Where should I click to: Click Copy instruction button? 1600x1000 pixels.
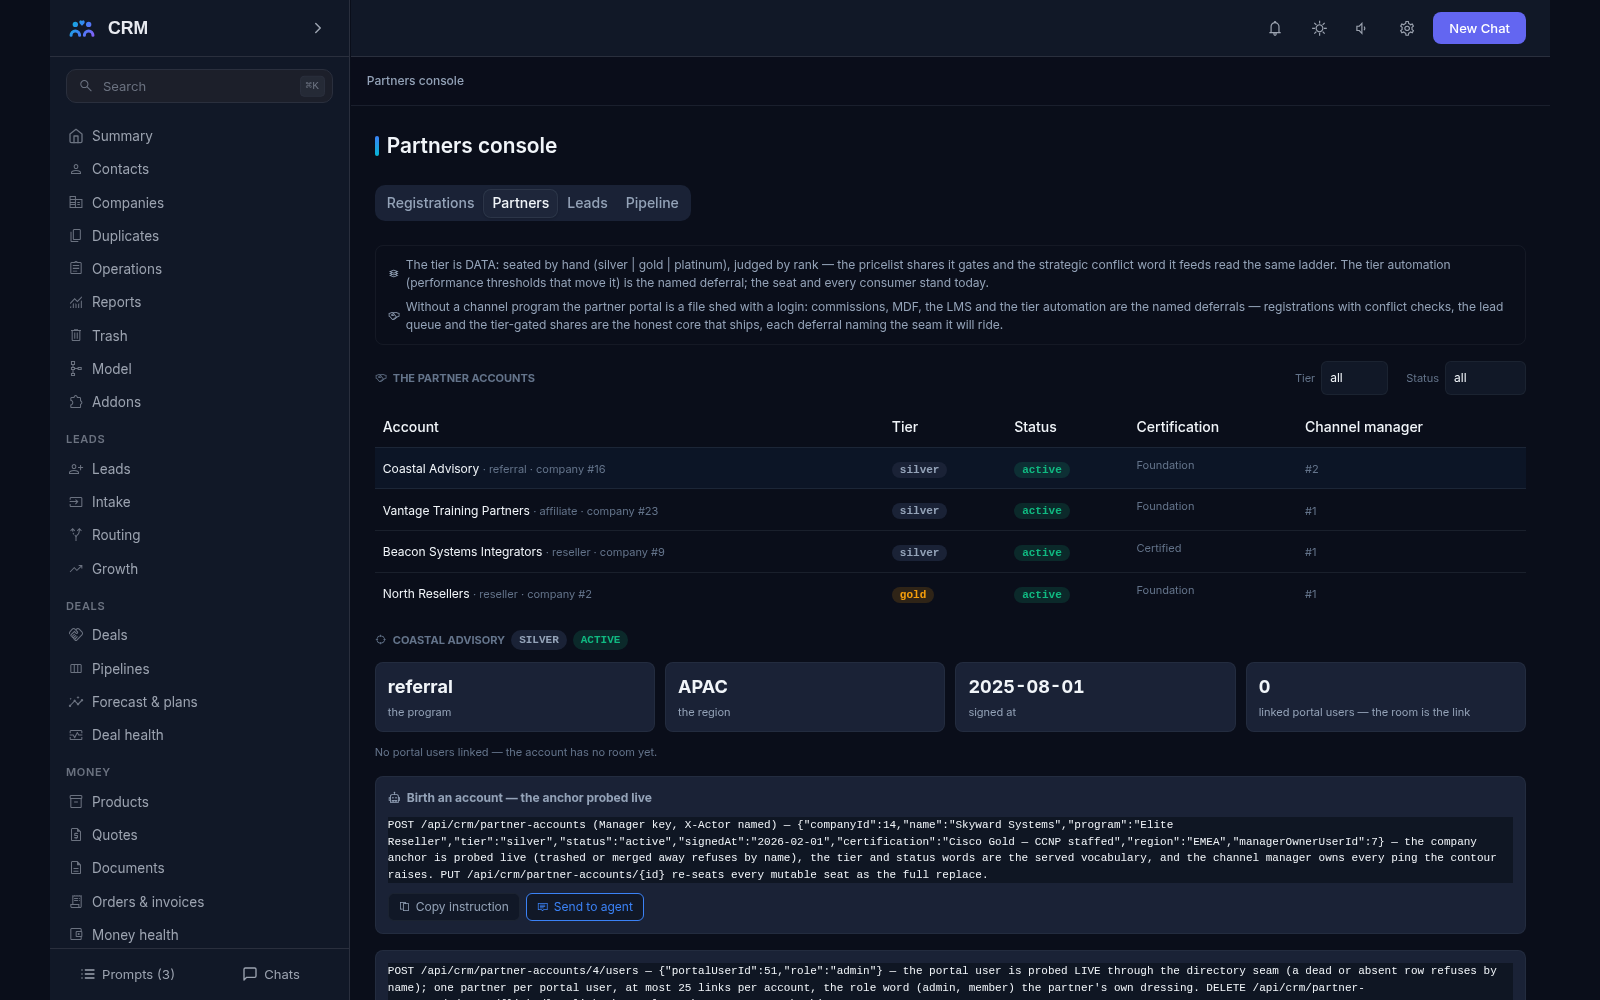tap(454, 907)
